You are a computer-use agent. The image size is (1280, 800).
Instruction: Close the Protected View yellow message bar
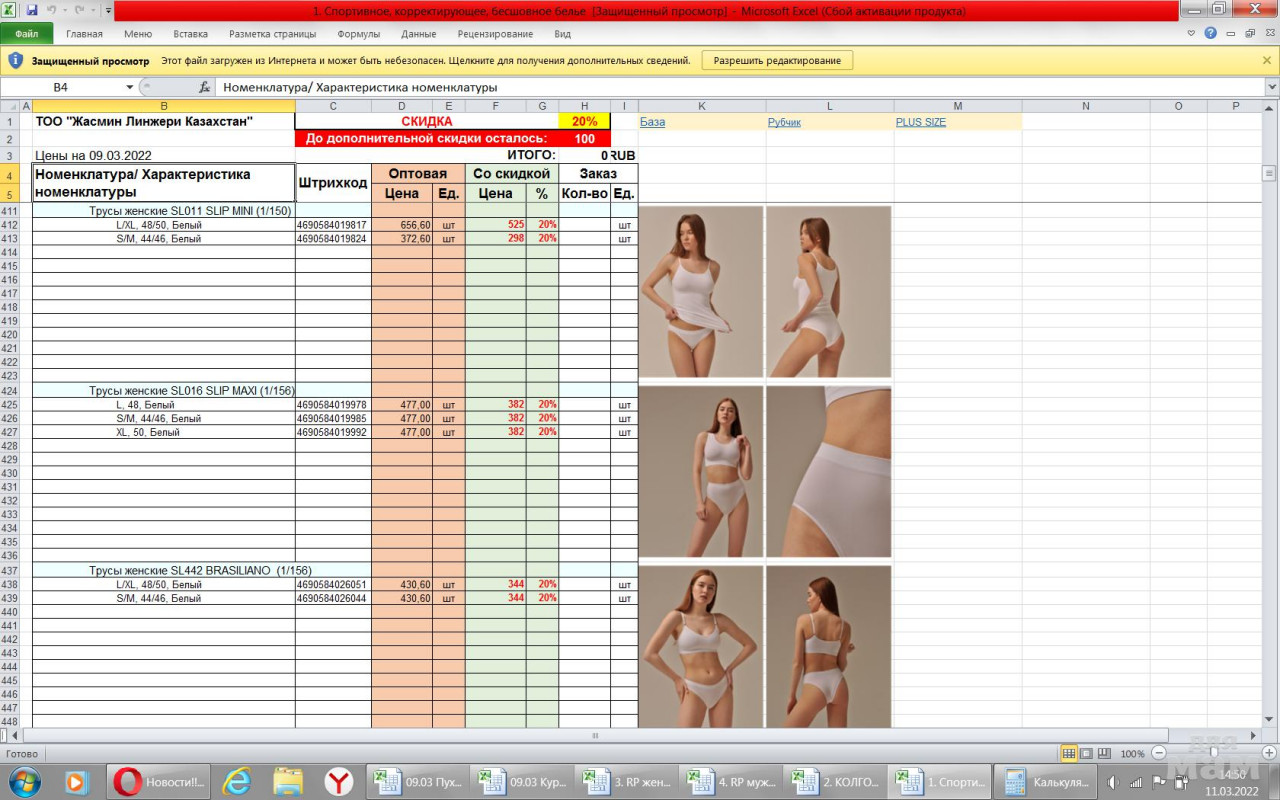point(1267,60)
